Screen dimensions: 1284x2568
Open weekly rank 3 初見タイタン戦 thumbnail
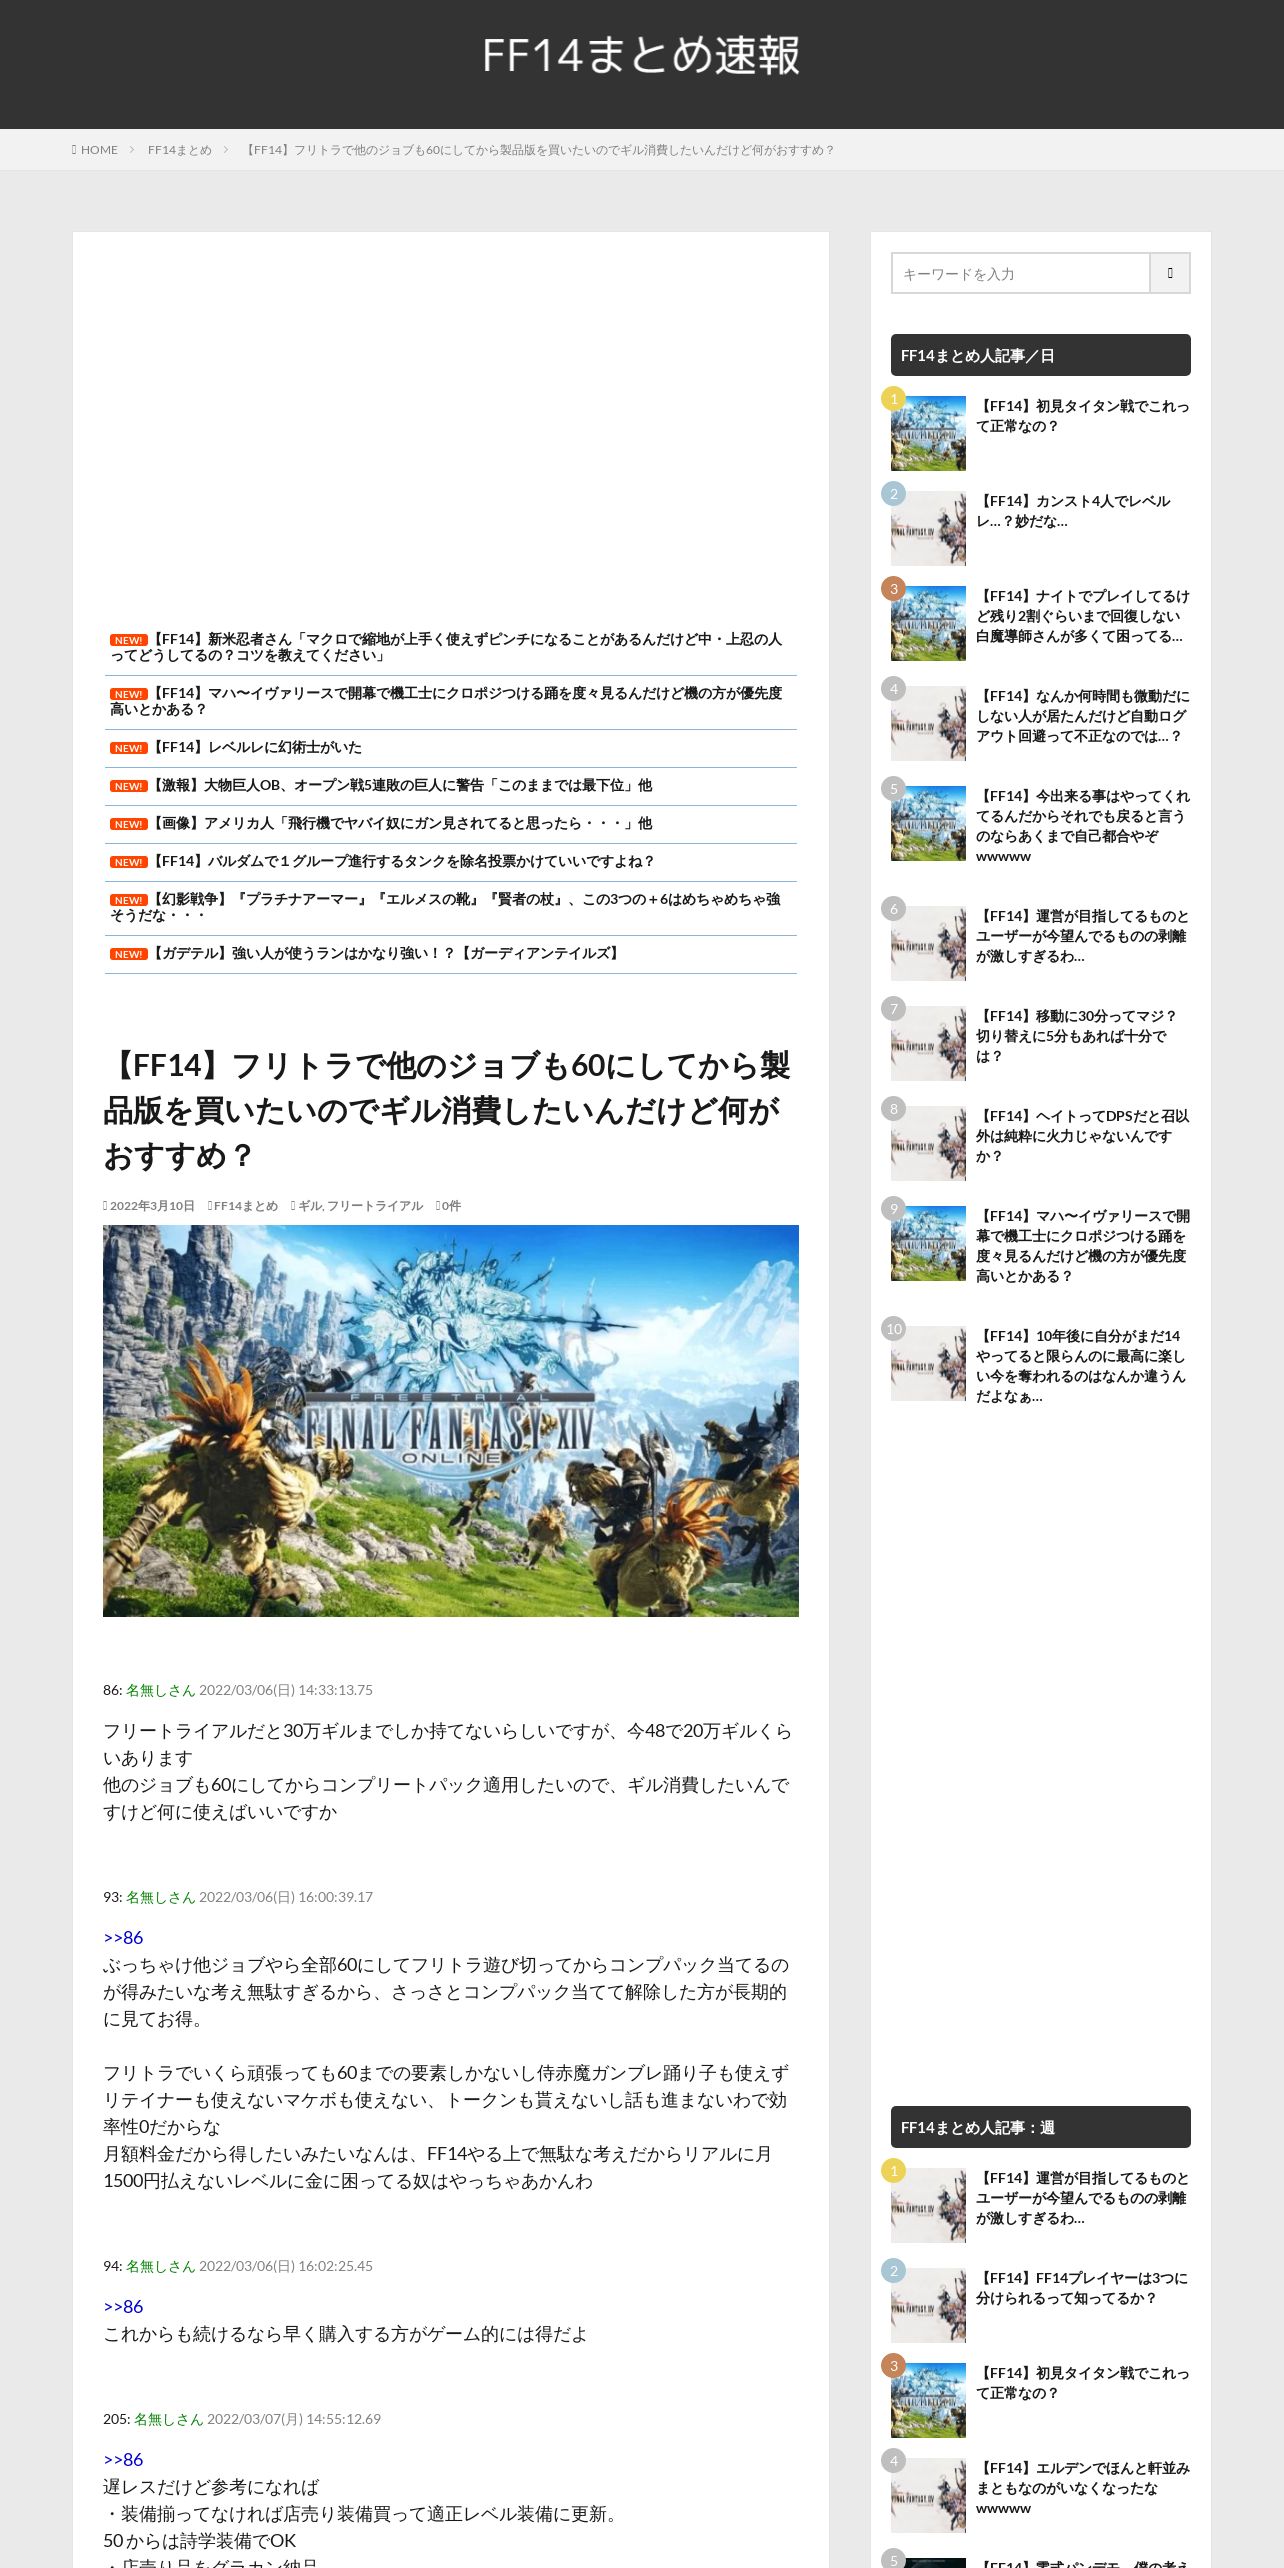[x=928, y=2400]
